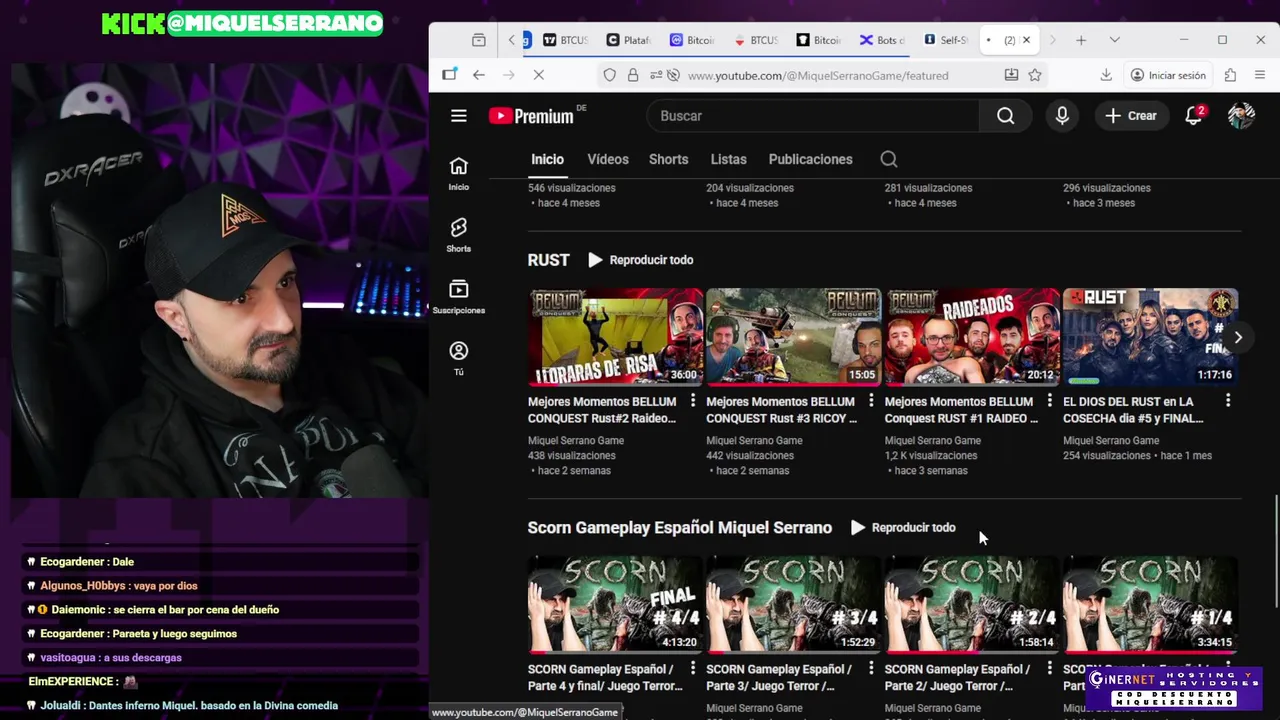Click the padlock site information icon
The image size is (1280, 720).
click(633, 75)
